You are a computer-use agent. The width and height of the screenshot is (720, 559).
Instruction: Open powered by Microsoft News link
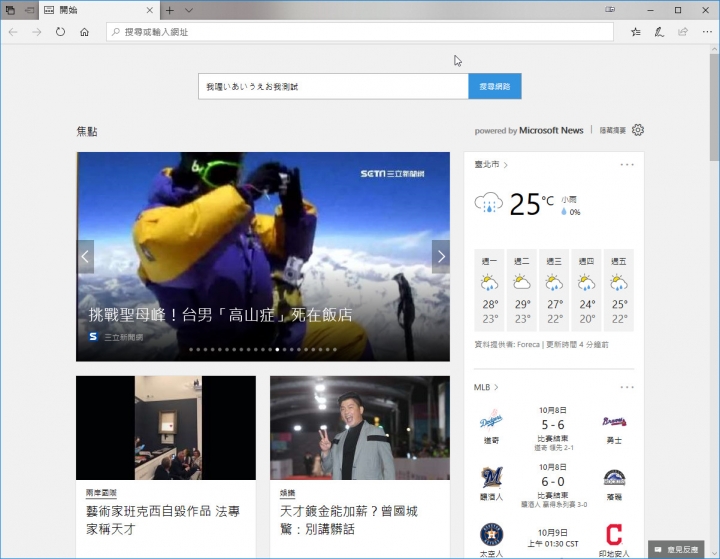tap(529, 130)
